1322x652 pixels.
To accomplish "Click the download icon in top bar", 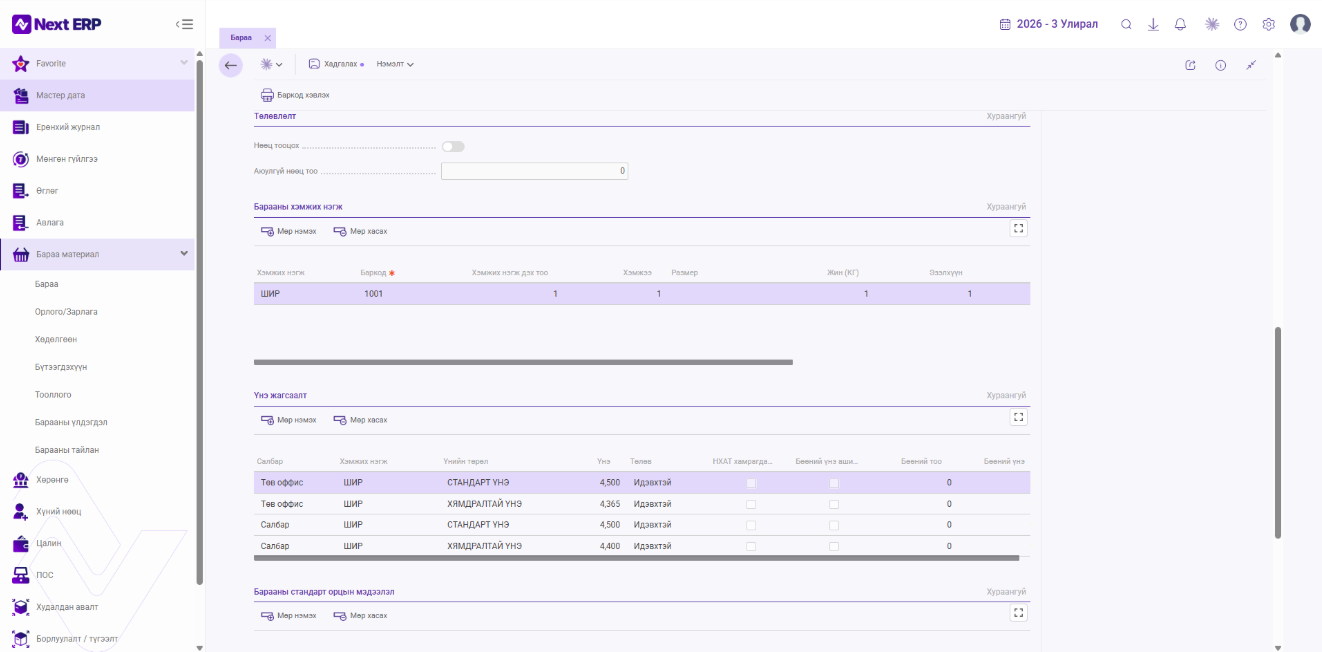I will [1153, 24].
